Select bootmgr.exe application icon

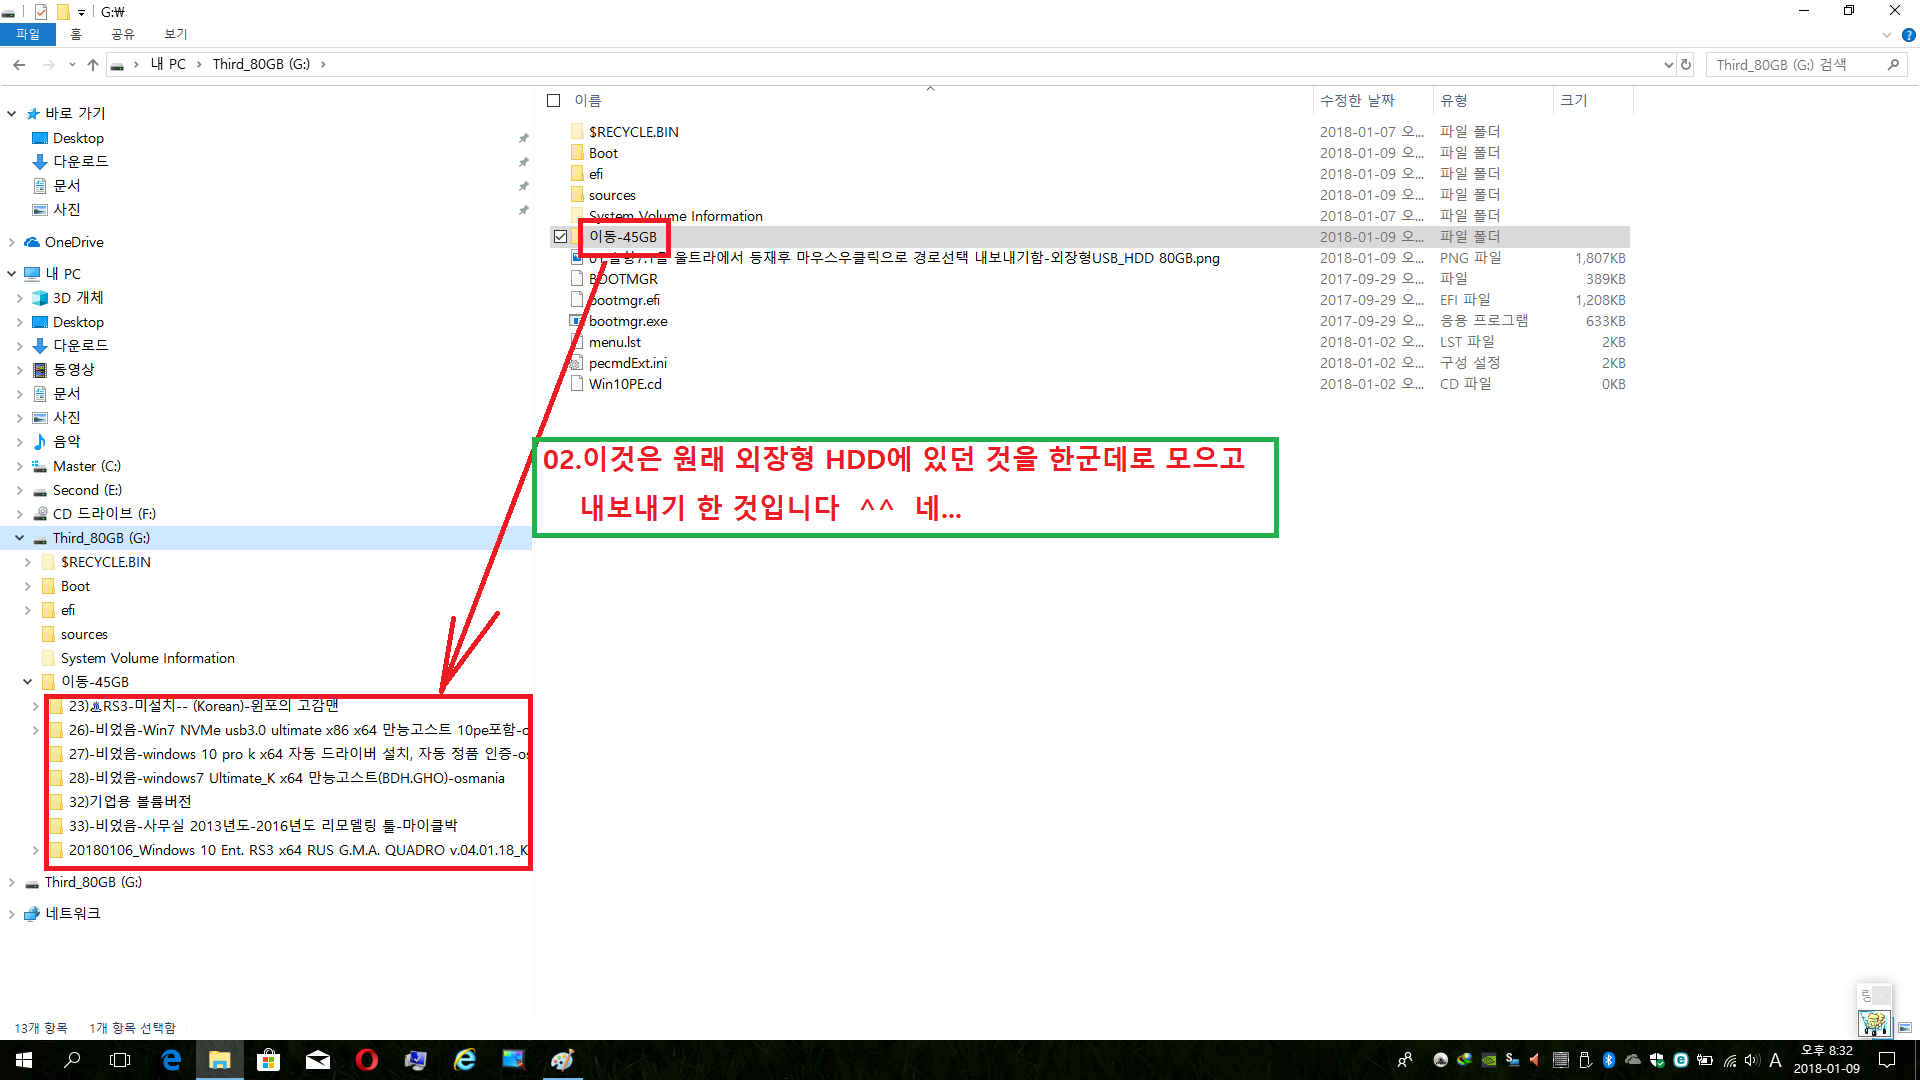pos(577,321)
